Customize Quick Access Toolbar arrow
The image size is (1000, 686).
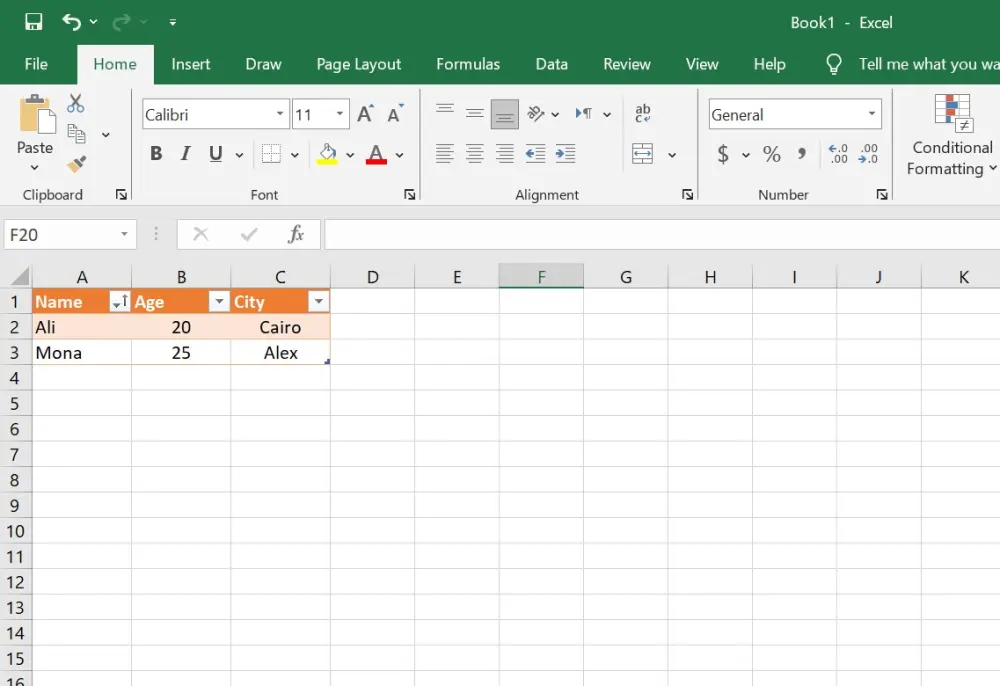(173, 22)
